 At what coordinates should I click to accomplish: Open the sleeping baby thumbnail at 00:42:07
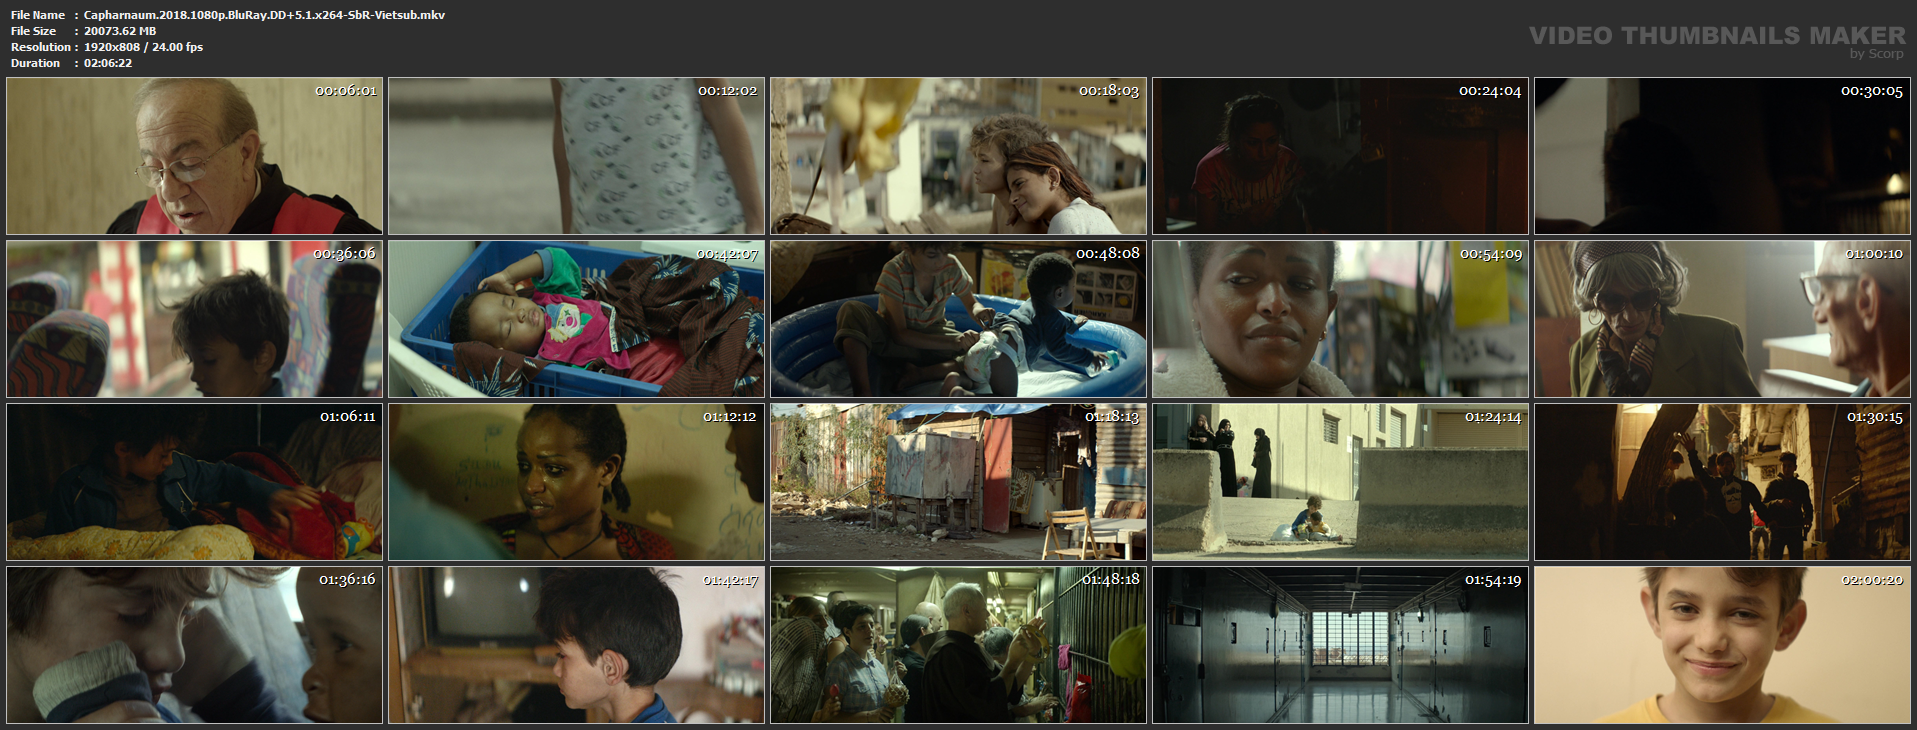coord(576,319)
